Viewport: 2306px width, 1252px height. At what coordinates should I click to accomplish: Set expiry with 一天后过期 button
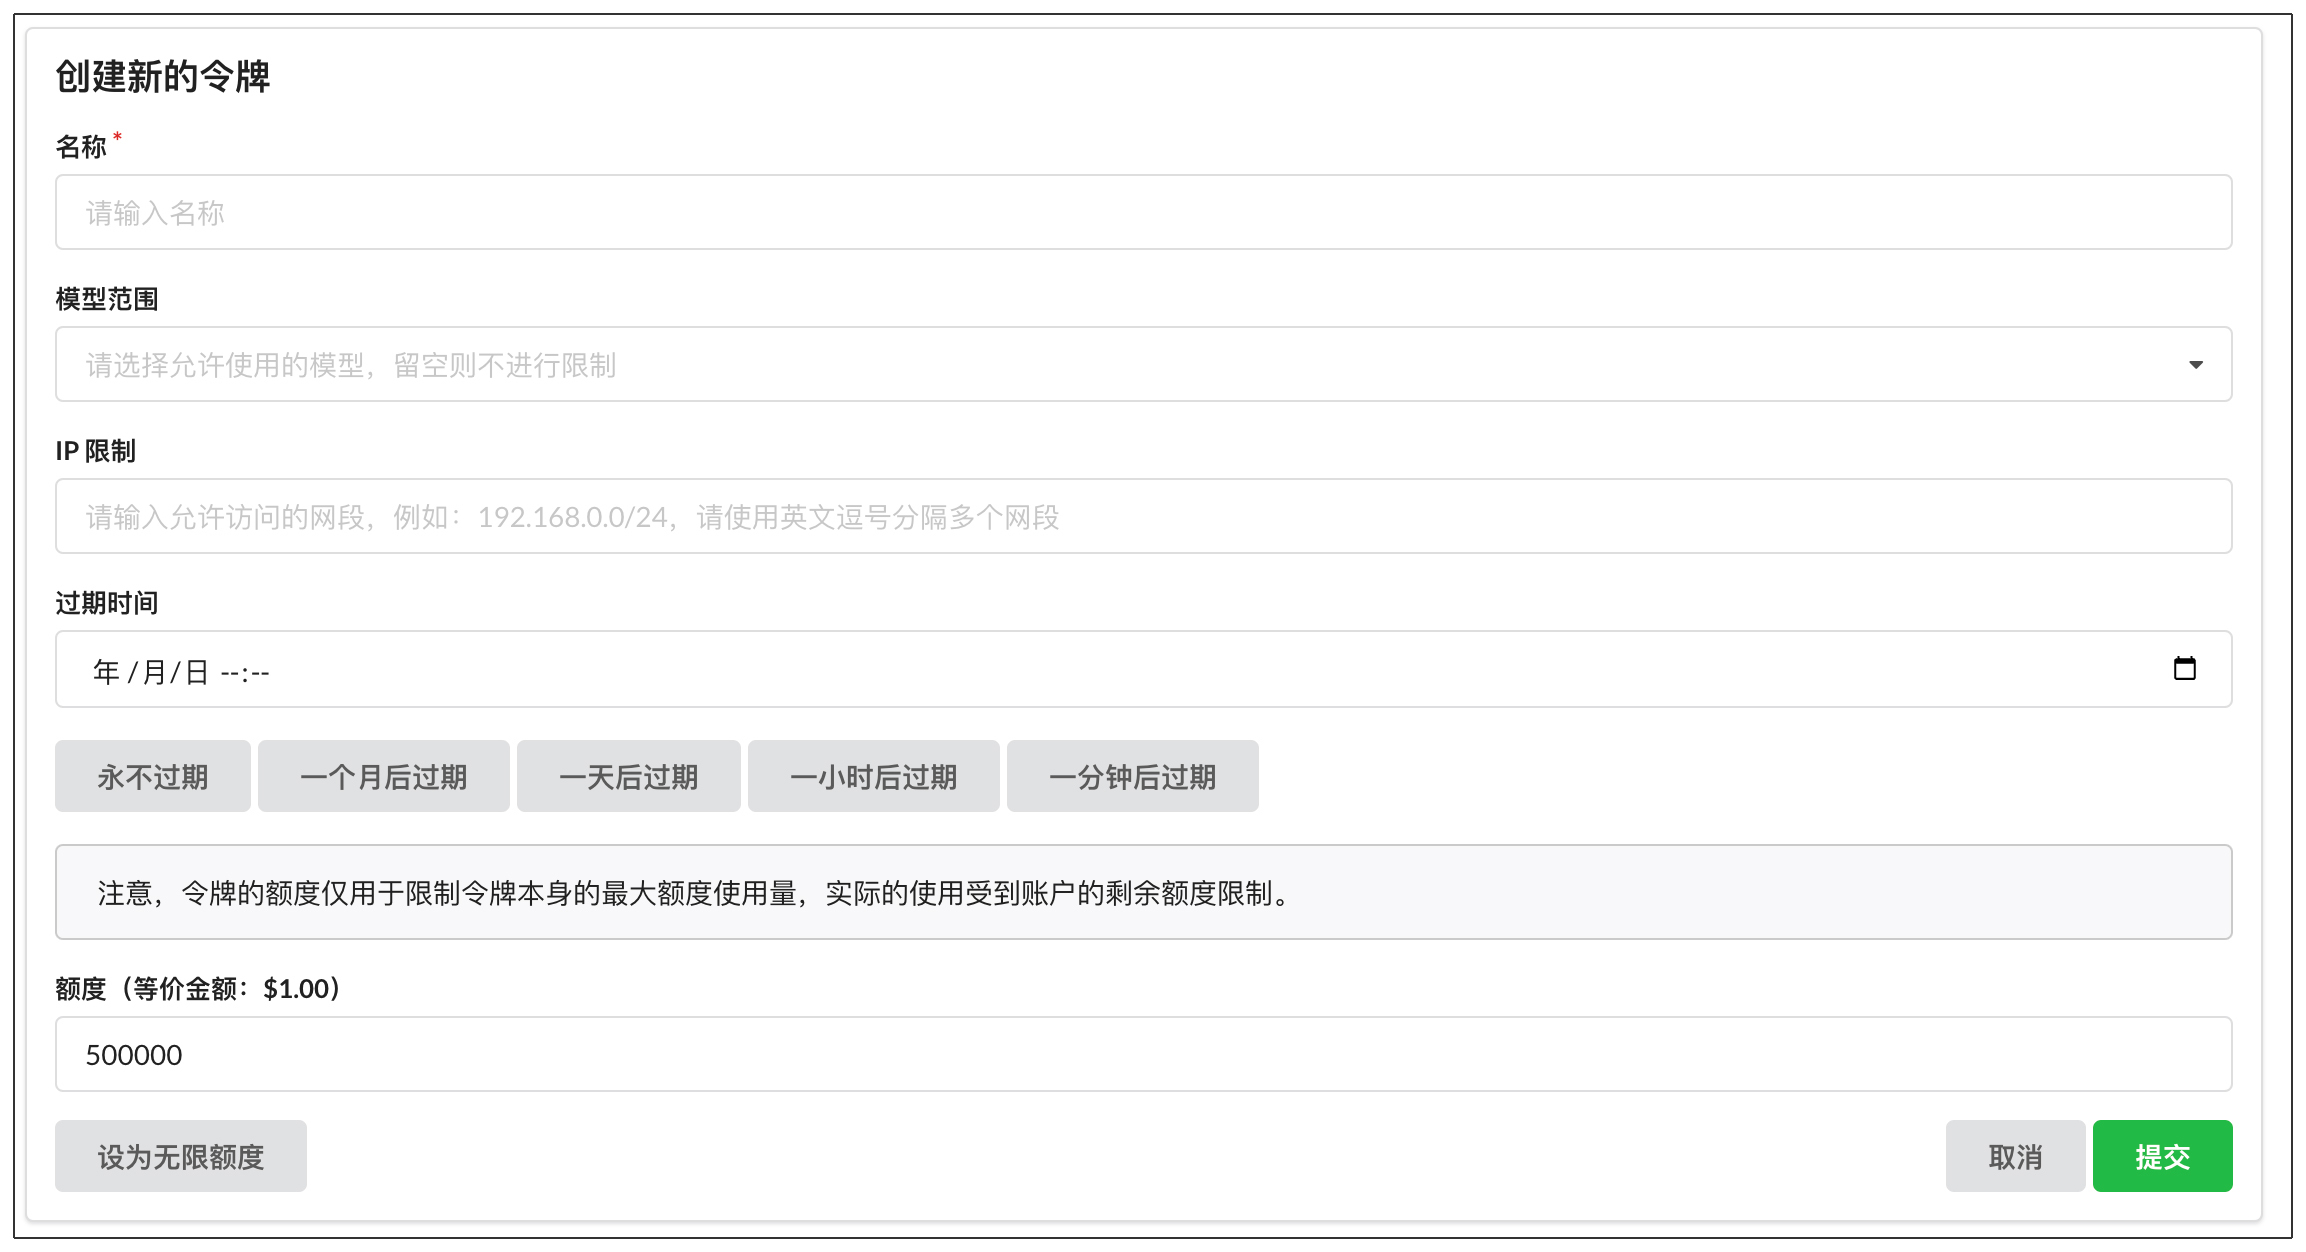[628, 777]
